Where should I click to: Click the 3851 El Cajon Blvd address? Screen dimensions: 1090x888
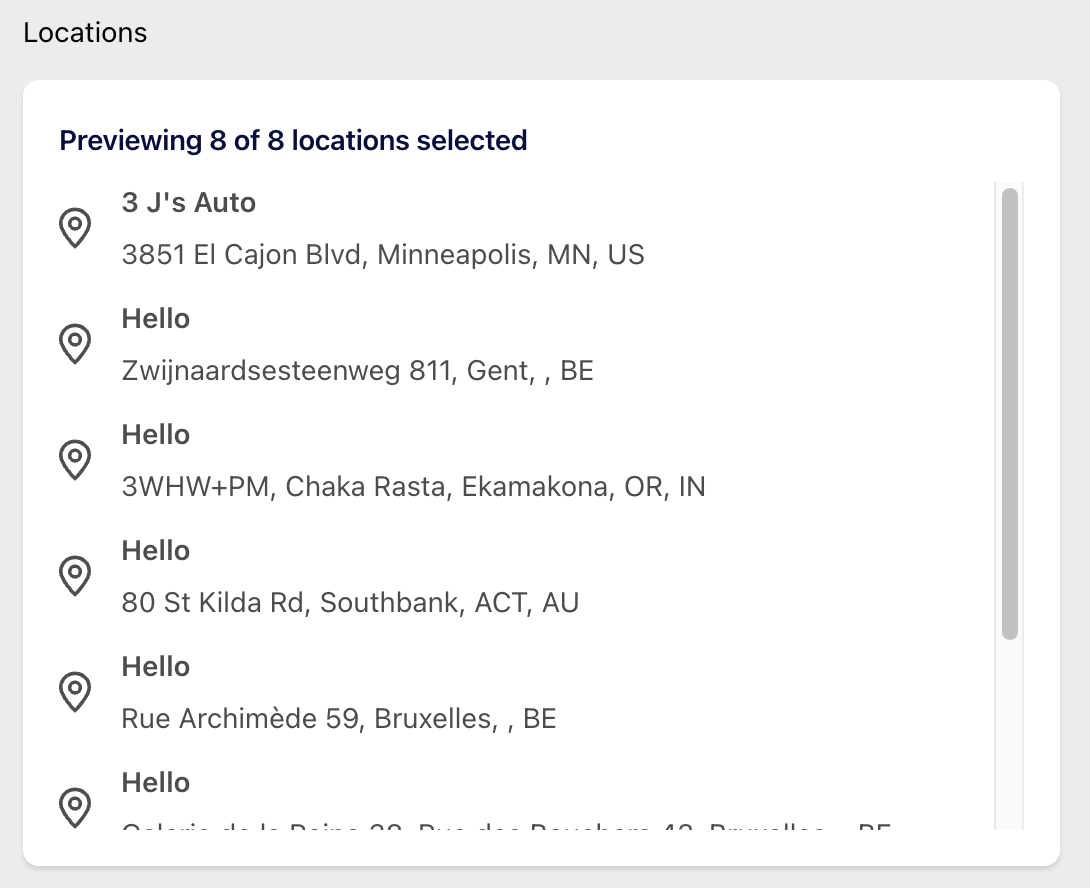coord(383,255)
